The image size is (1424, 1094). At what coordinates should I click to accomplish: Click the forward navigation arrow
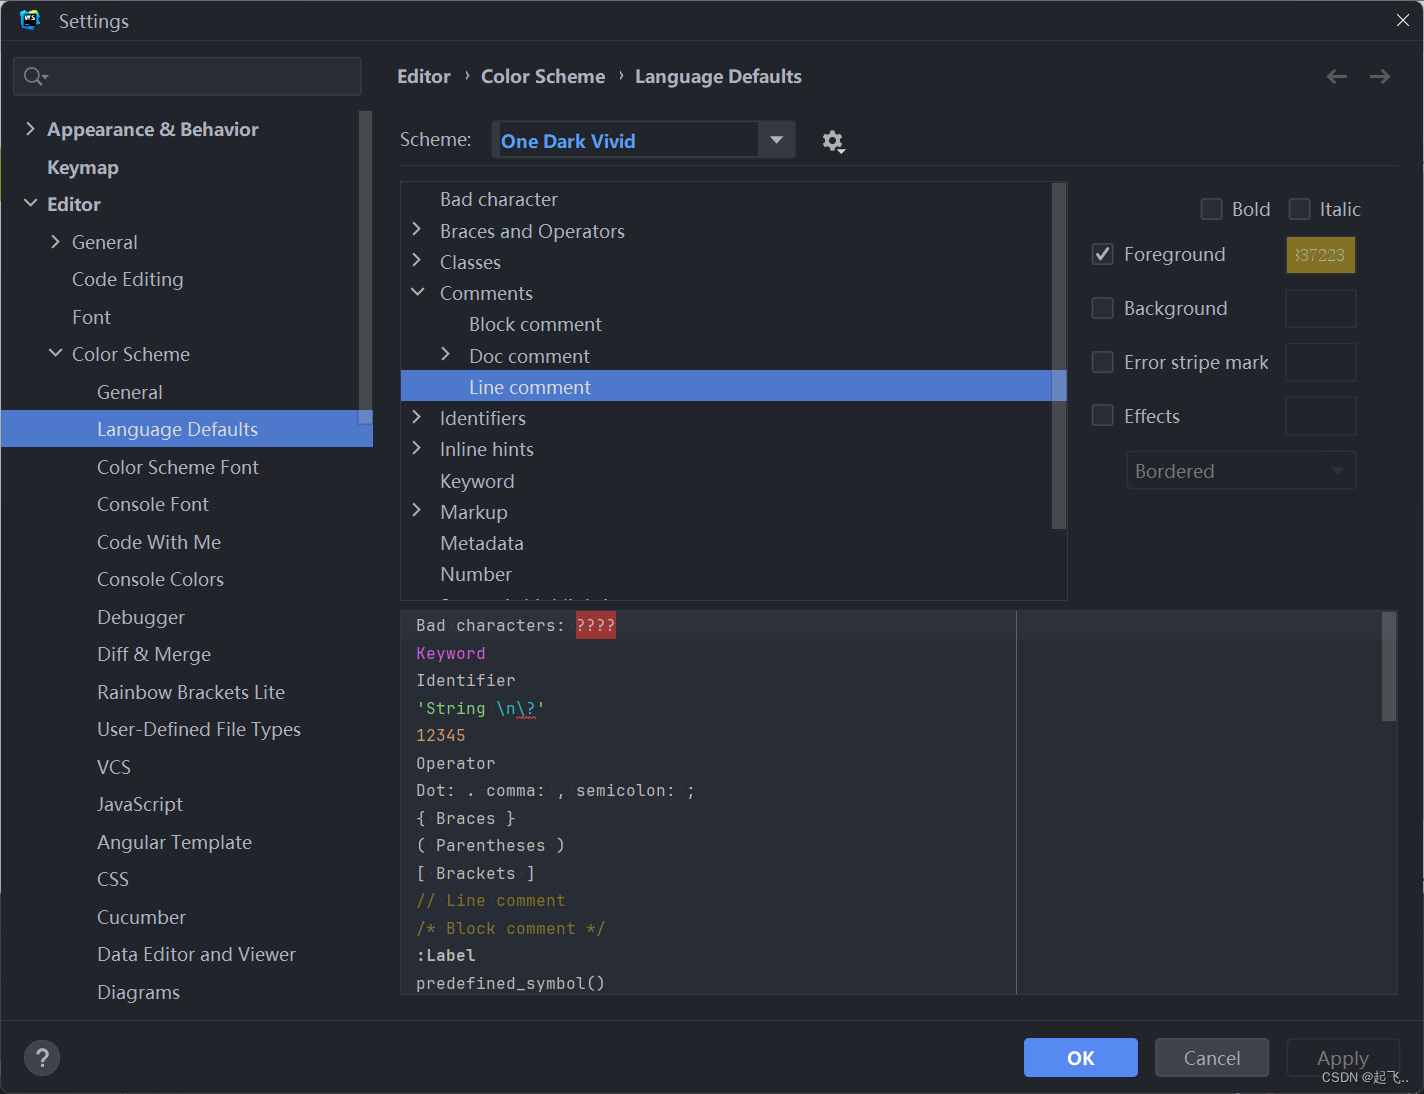click(x=1380, y=76)
